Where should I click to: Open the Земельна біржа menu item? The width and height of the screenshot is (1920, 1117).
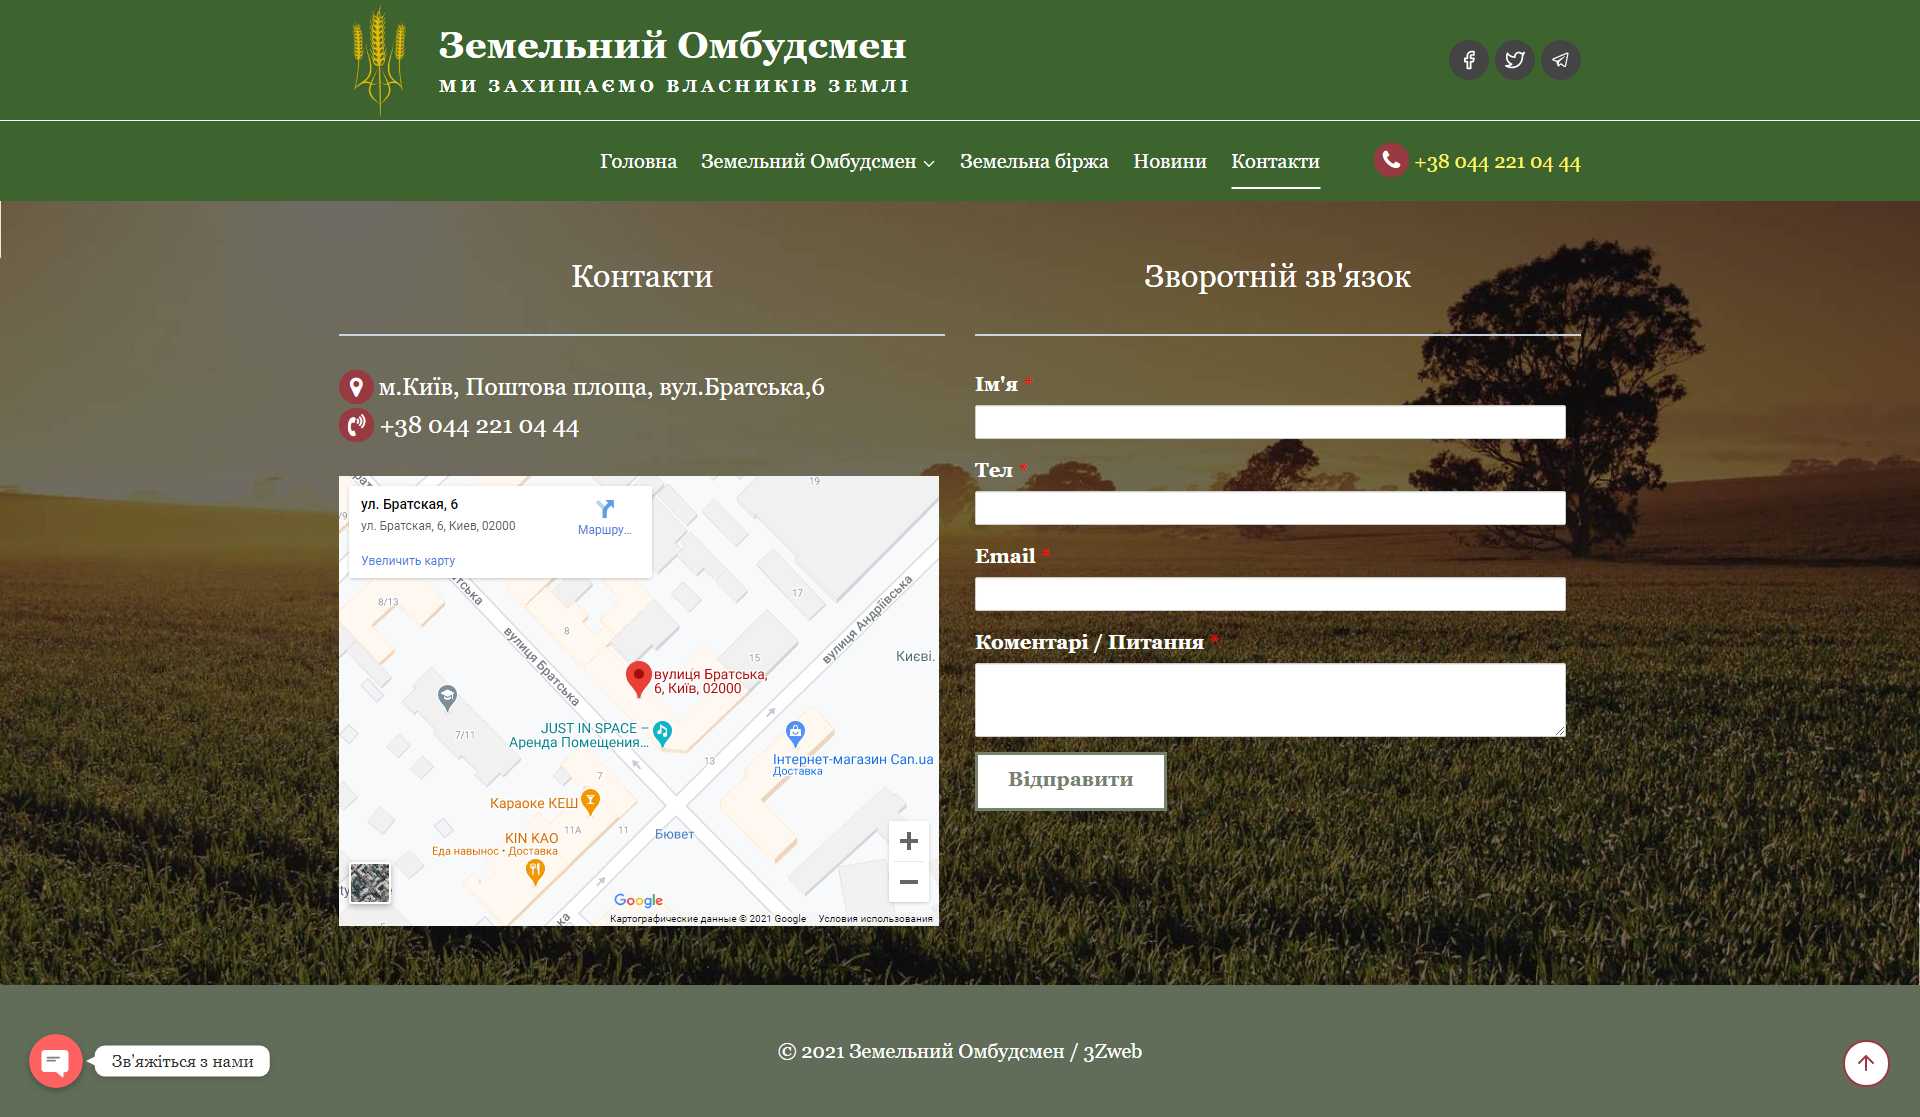tap(1033, 162)
